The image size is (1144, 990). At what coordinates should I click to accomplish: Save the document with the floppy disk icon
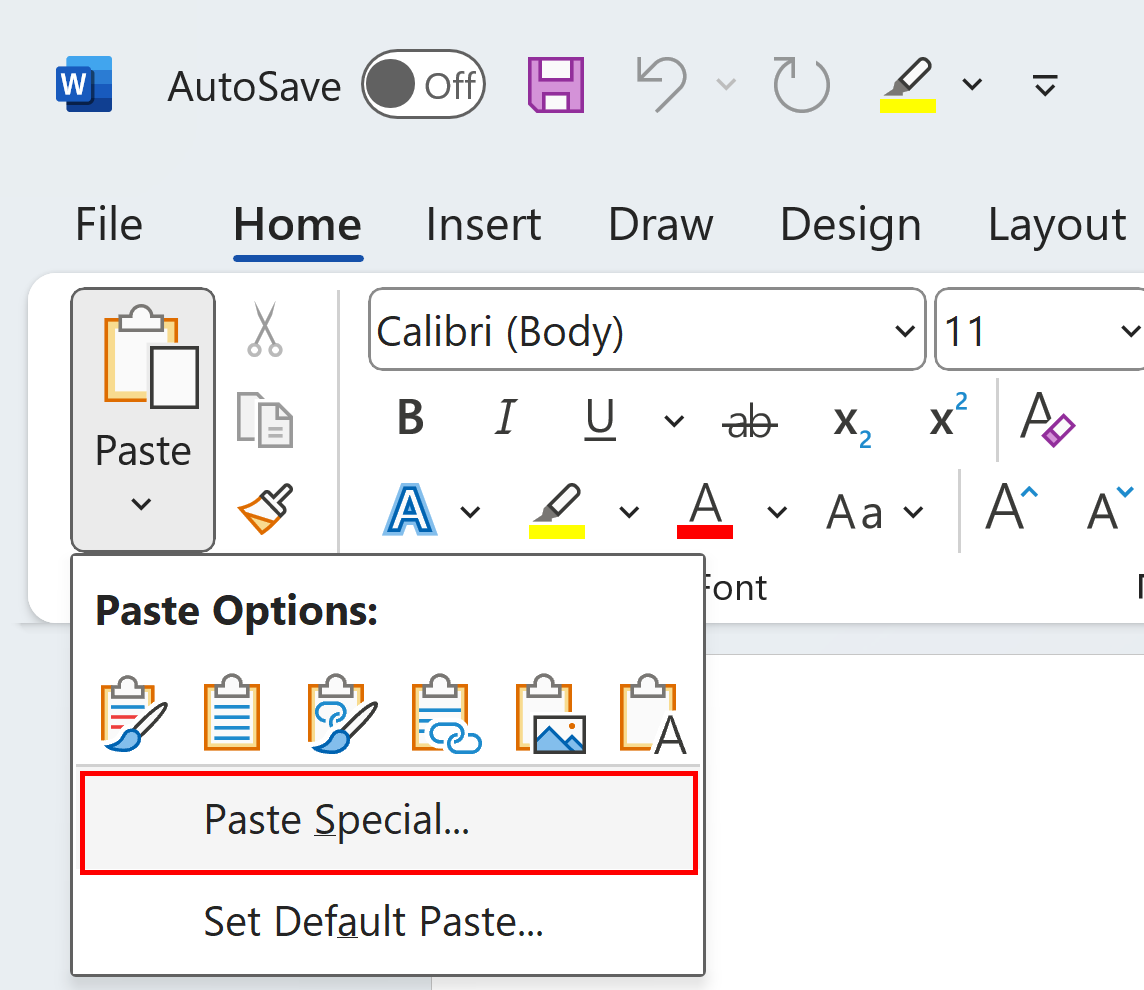point(556,85)
